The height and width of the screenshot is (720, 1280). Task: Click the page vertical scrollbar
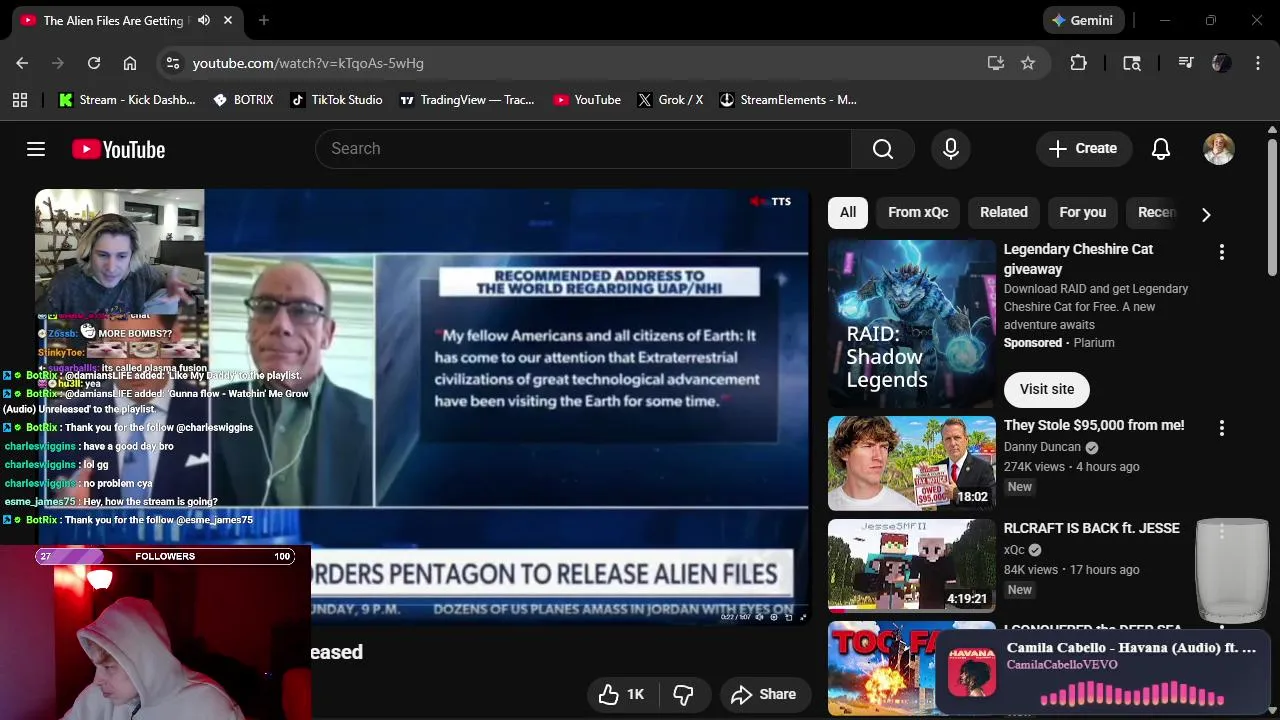[1272, 210]
